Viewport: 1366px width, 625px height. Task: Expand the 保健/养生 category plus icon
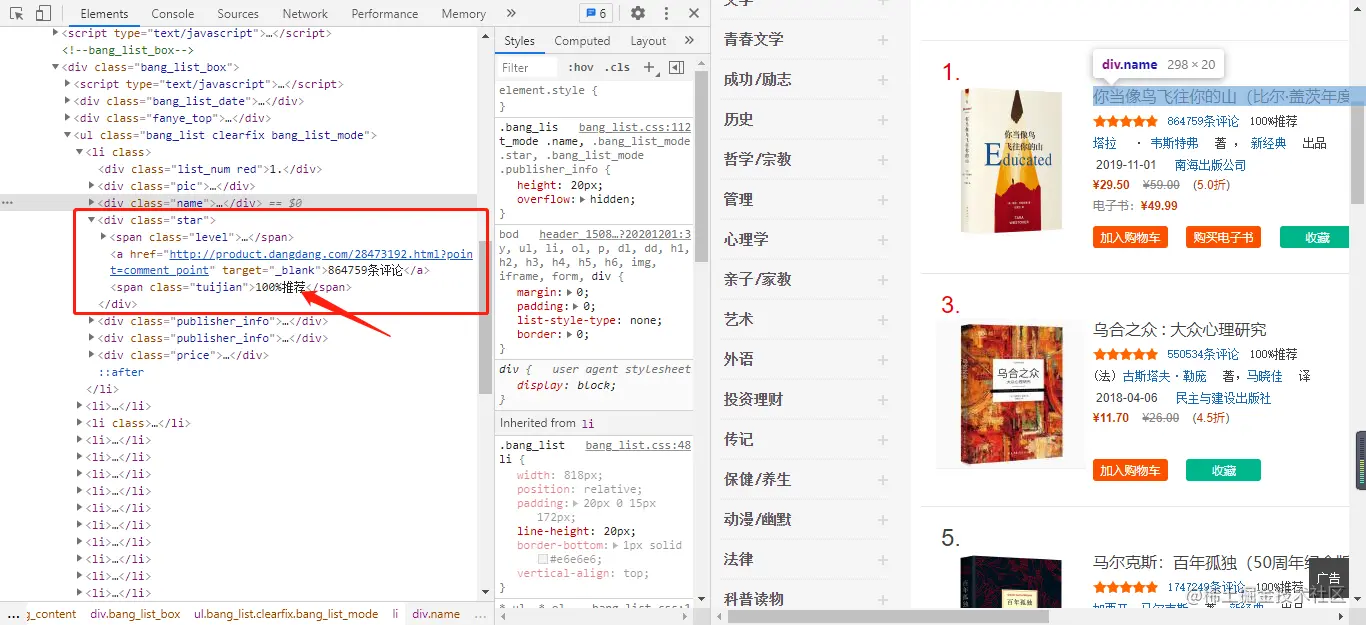coord(883,480)
